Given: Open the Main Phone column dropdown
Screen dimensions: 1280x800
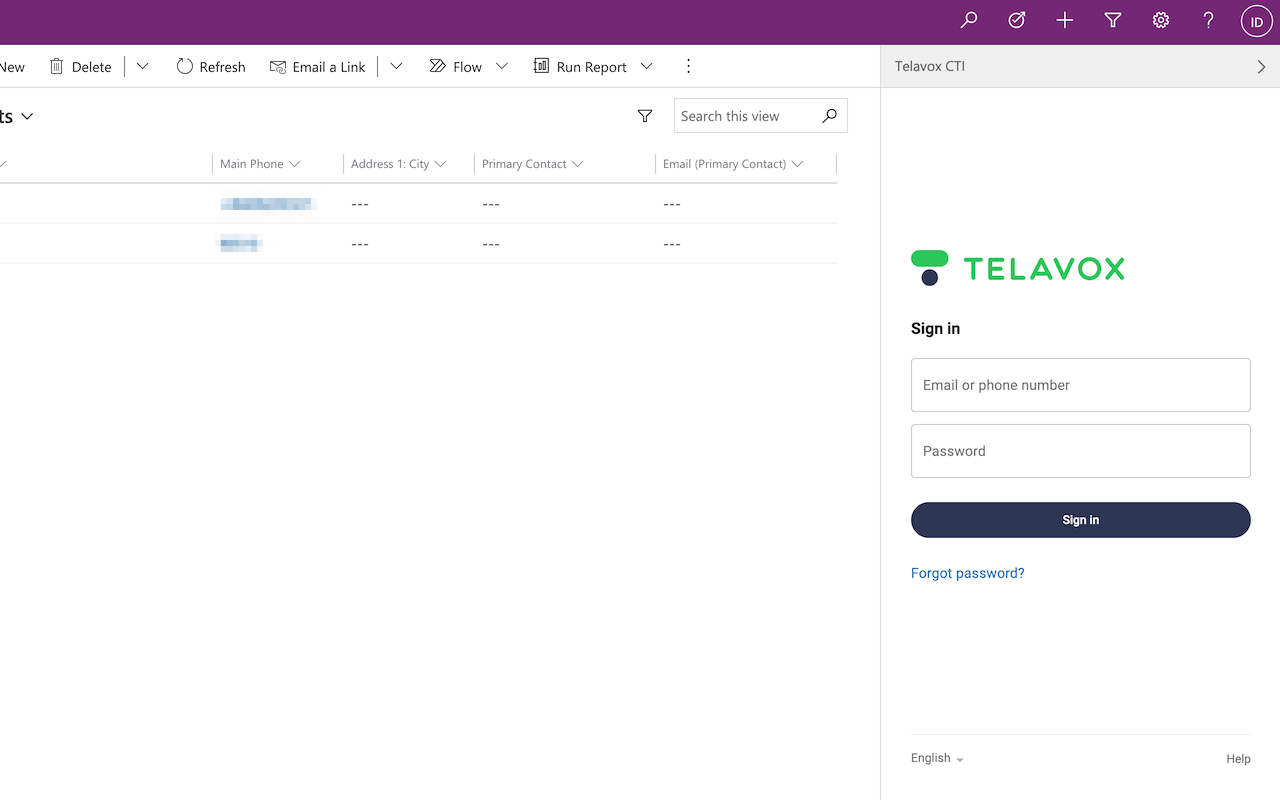Looking at the screenshot, I should [295, 163].
